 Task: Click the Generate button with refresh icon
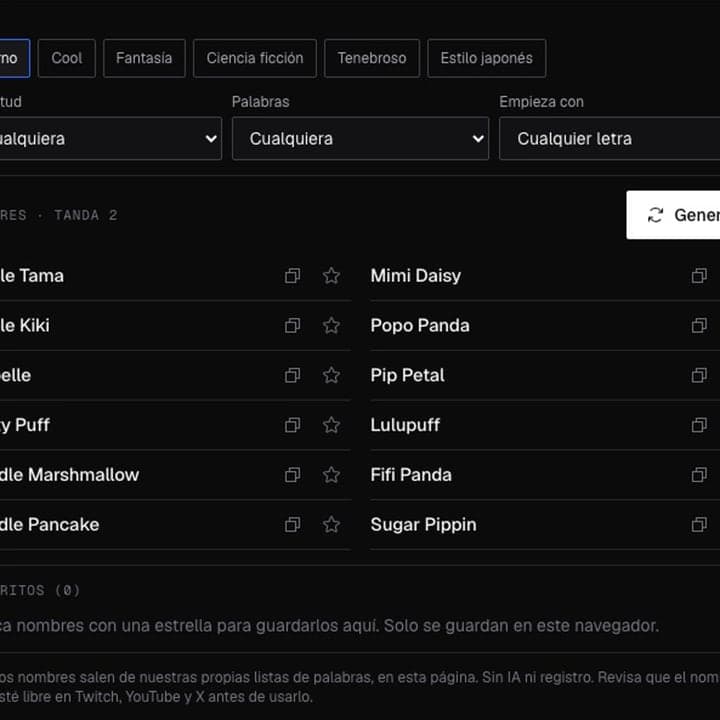point(673,215)
